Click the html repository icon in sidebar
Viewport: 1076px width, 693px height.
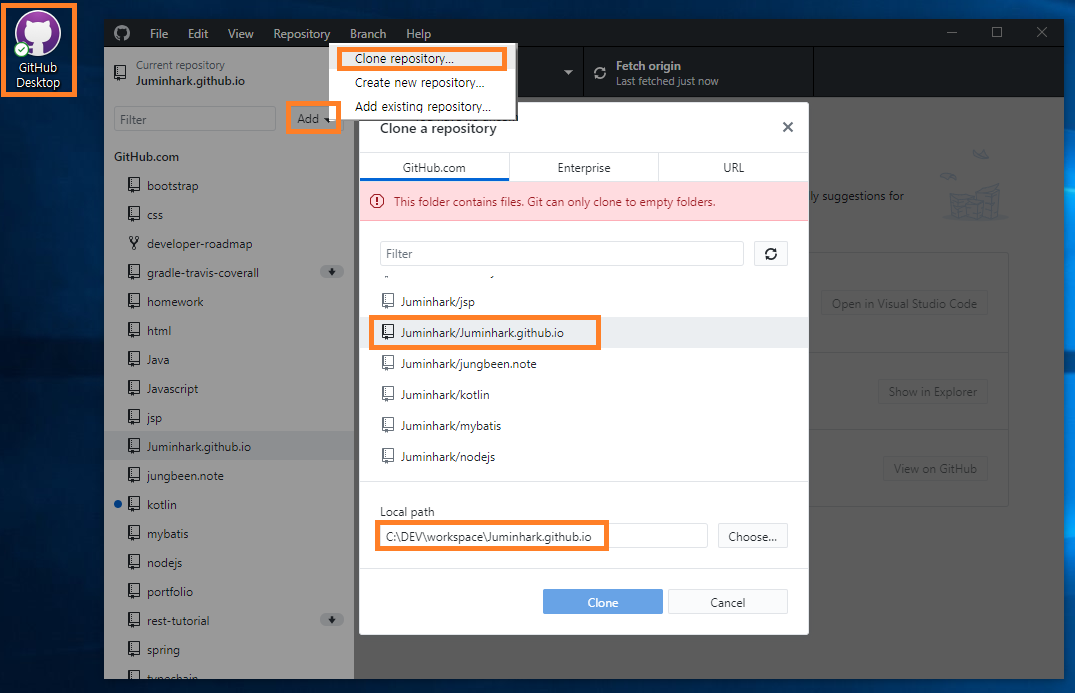134,330
